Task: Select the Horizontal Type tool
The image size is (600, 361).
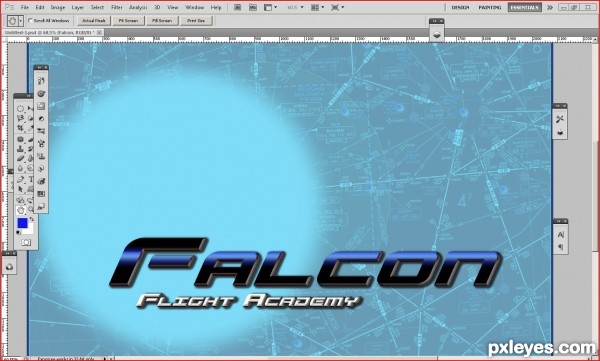Action: [x=31, y=180]
